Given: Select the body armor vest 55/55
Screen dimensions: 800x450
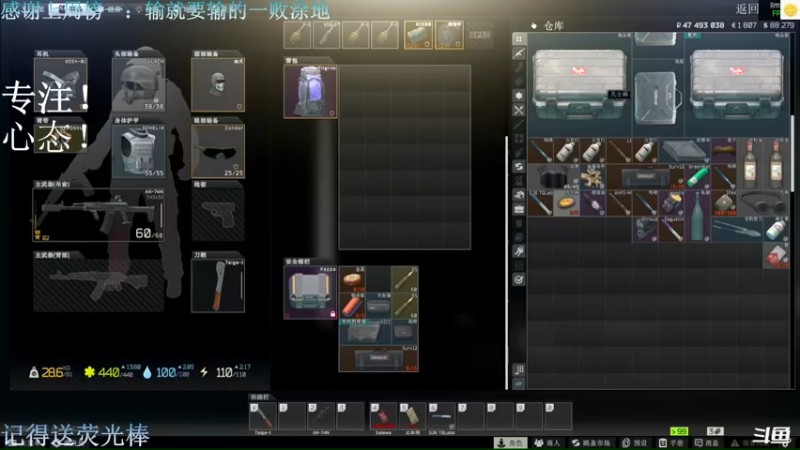Looking at the screenshot, I should click(138, 151).
